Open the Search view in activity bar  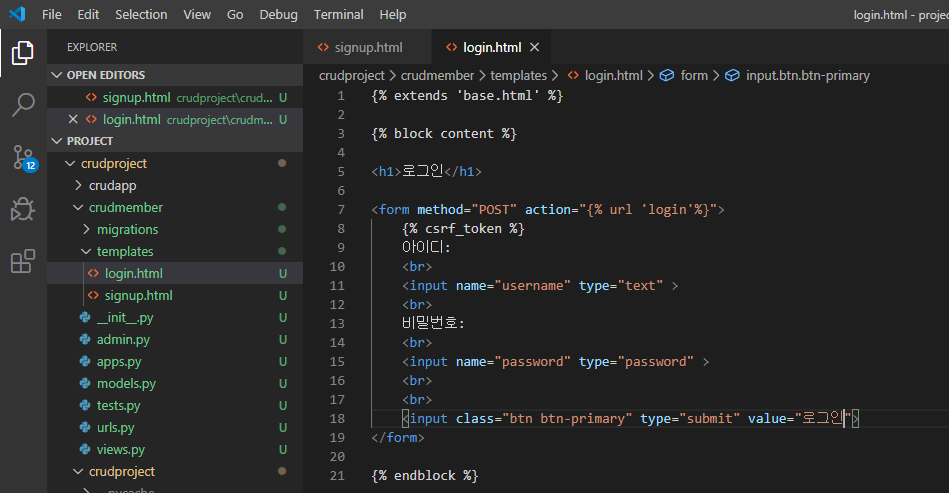coord(23,105)
